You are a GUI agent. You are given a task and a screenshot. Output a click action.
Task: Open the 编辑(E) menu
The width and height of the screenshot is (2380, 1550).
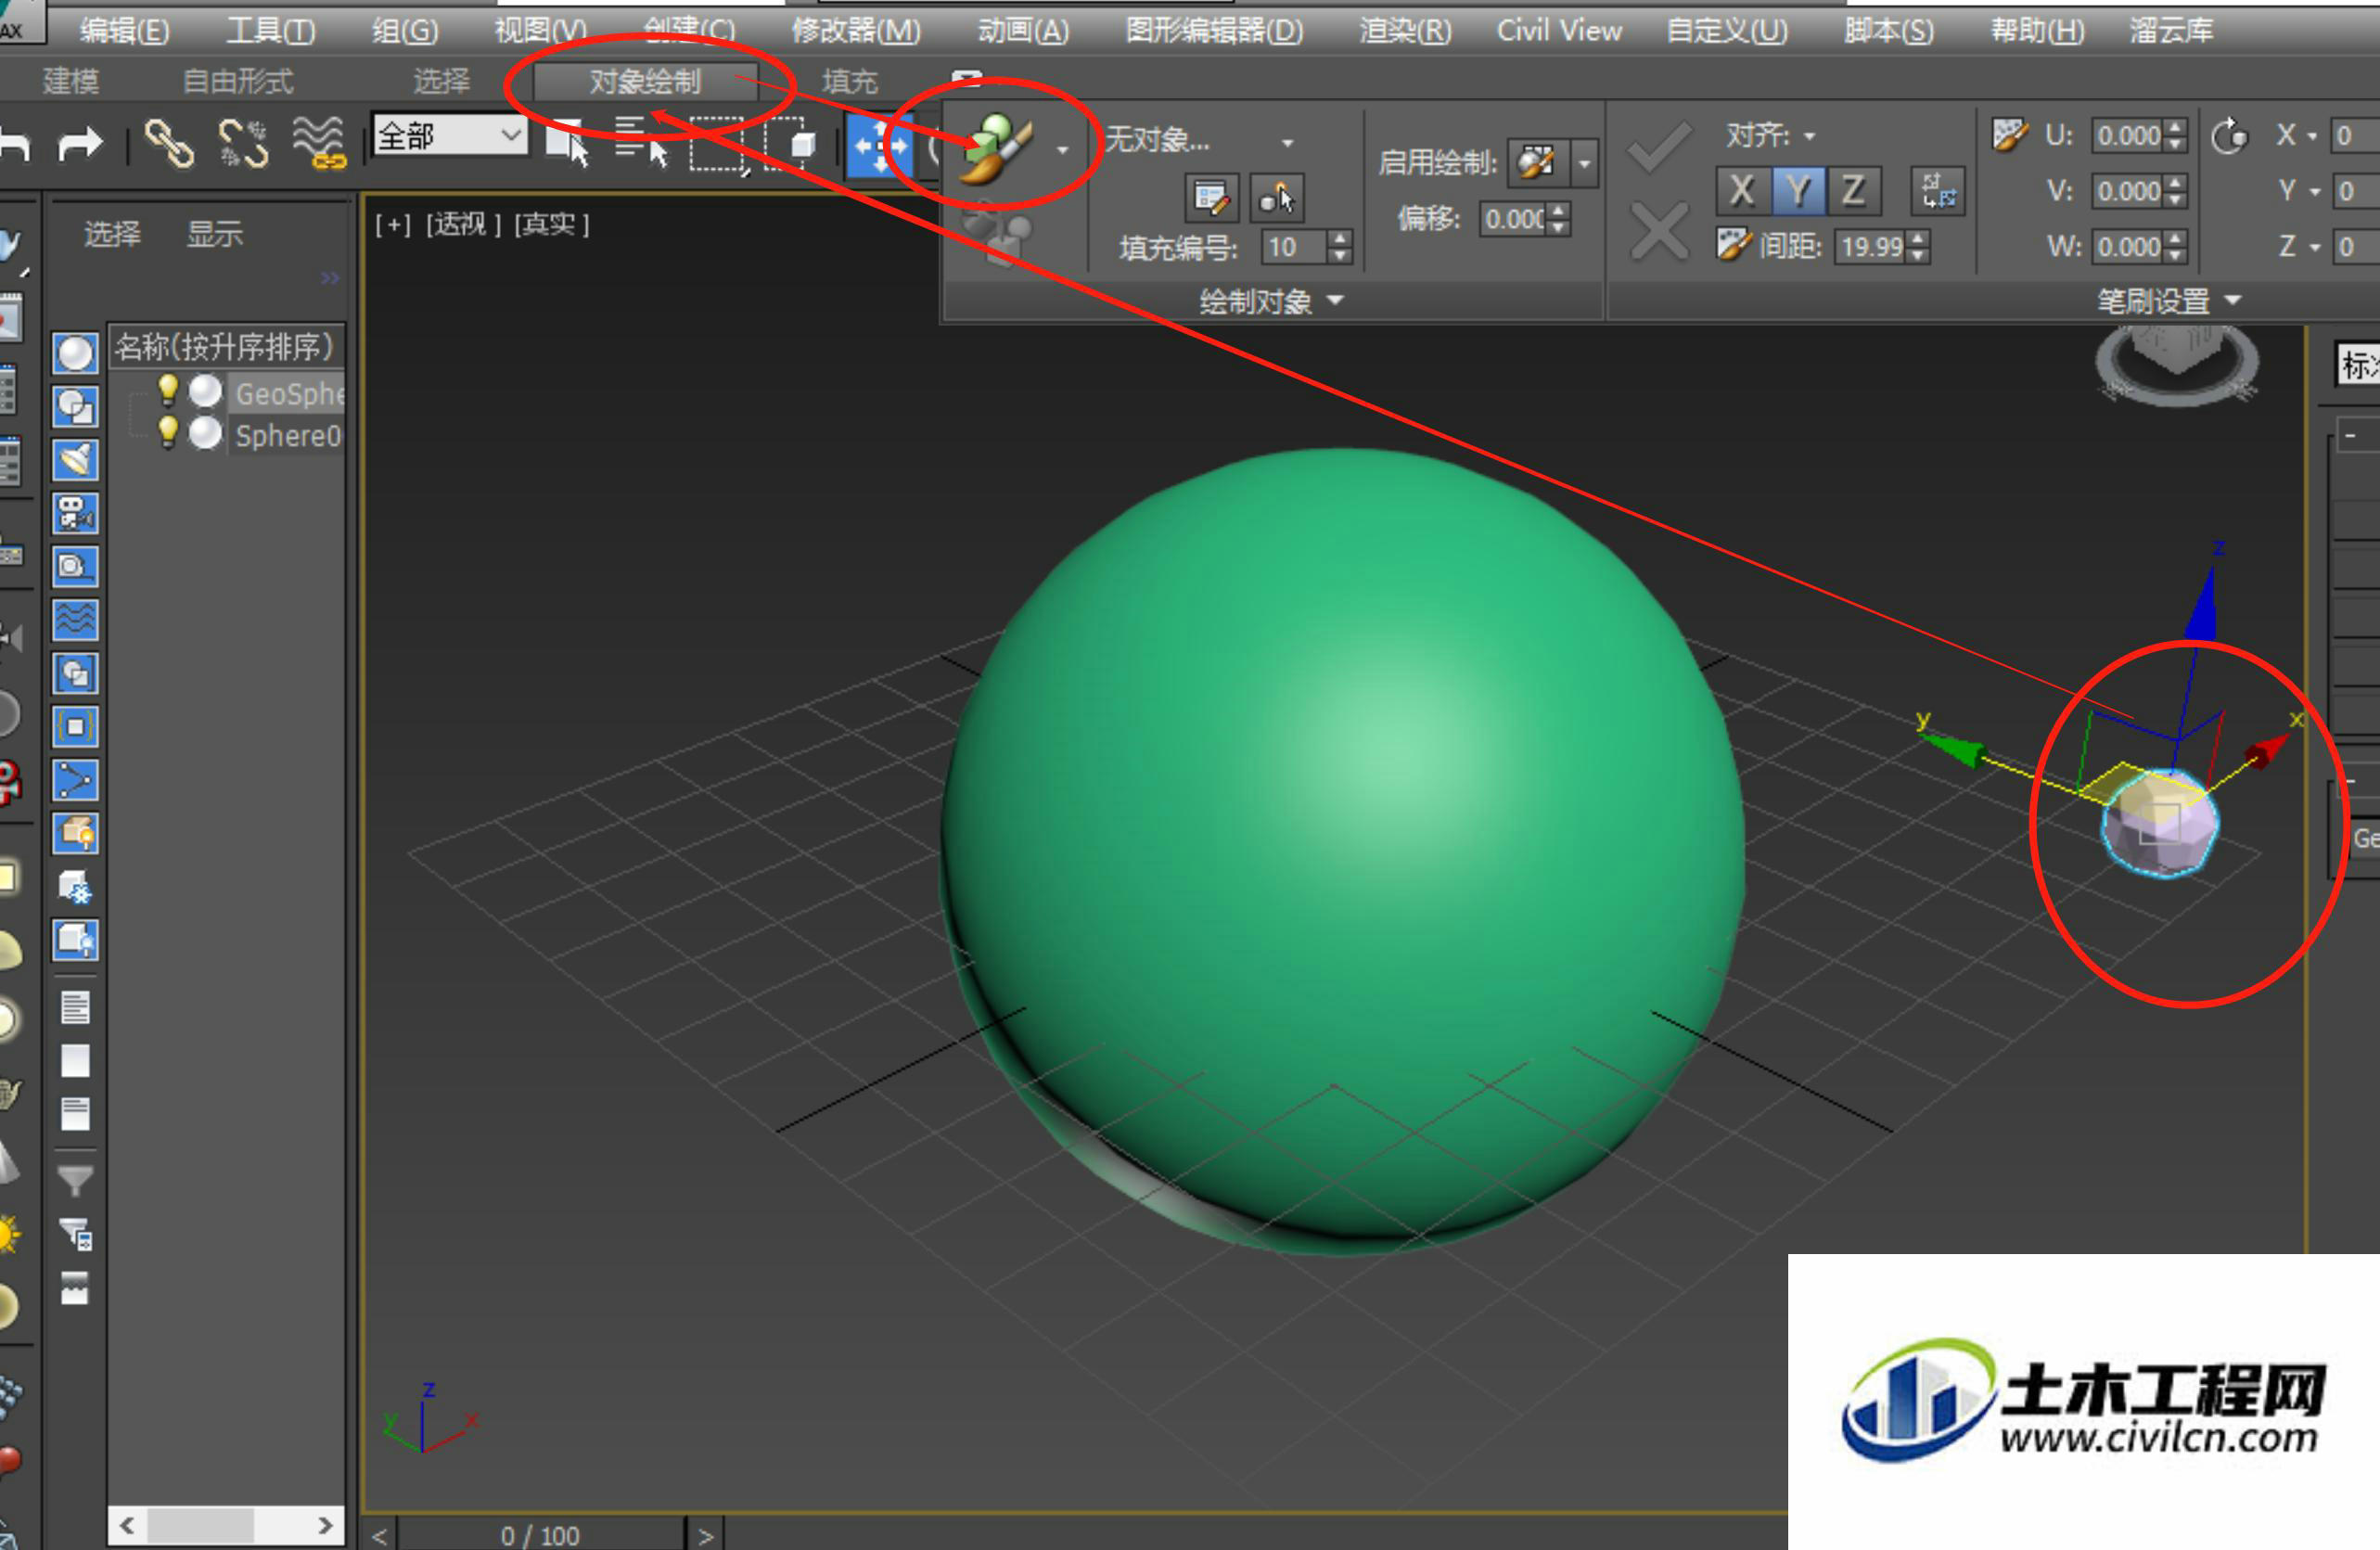(125, 30)
